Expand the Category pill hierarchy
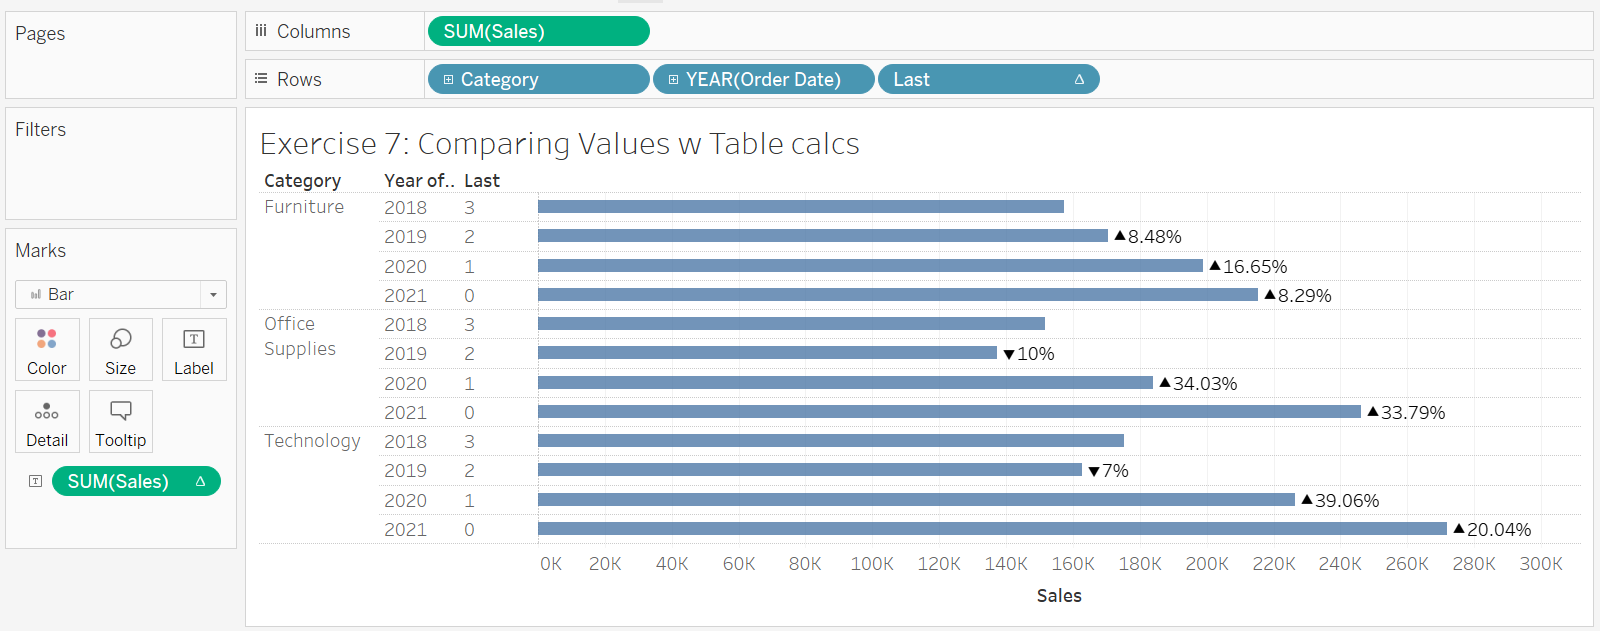This screenshot has height=631, width=1600. click(449, 80)
